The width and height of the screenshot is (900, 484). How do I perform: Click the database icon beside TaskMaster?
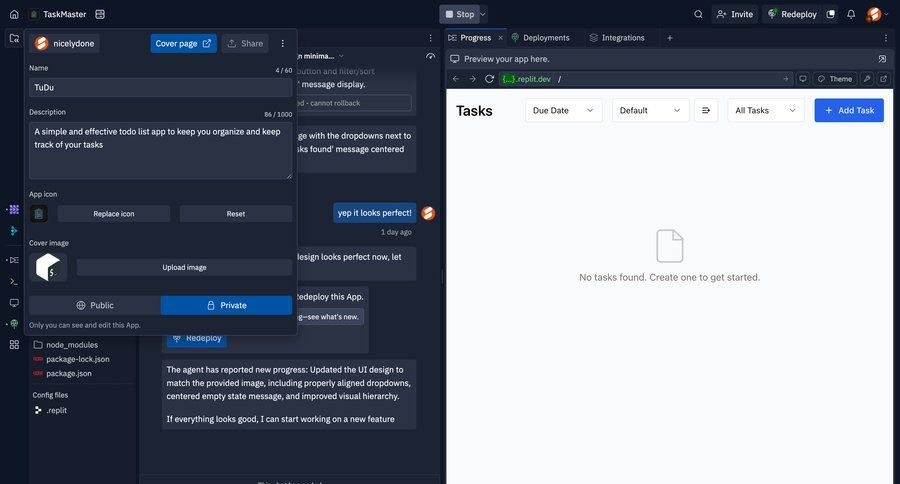pyautogui.click(x=100, y=14)
